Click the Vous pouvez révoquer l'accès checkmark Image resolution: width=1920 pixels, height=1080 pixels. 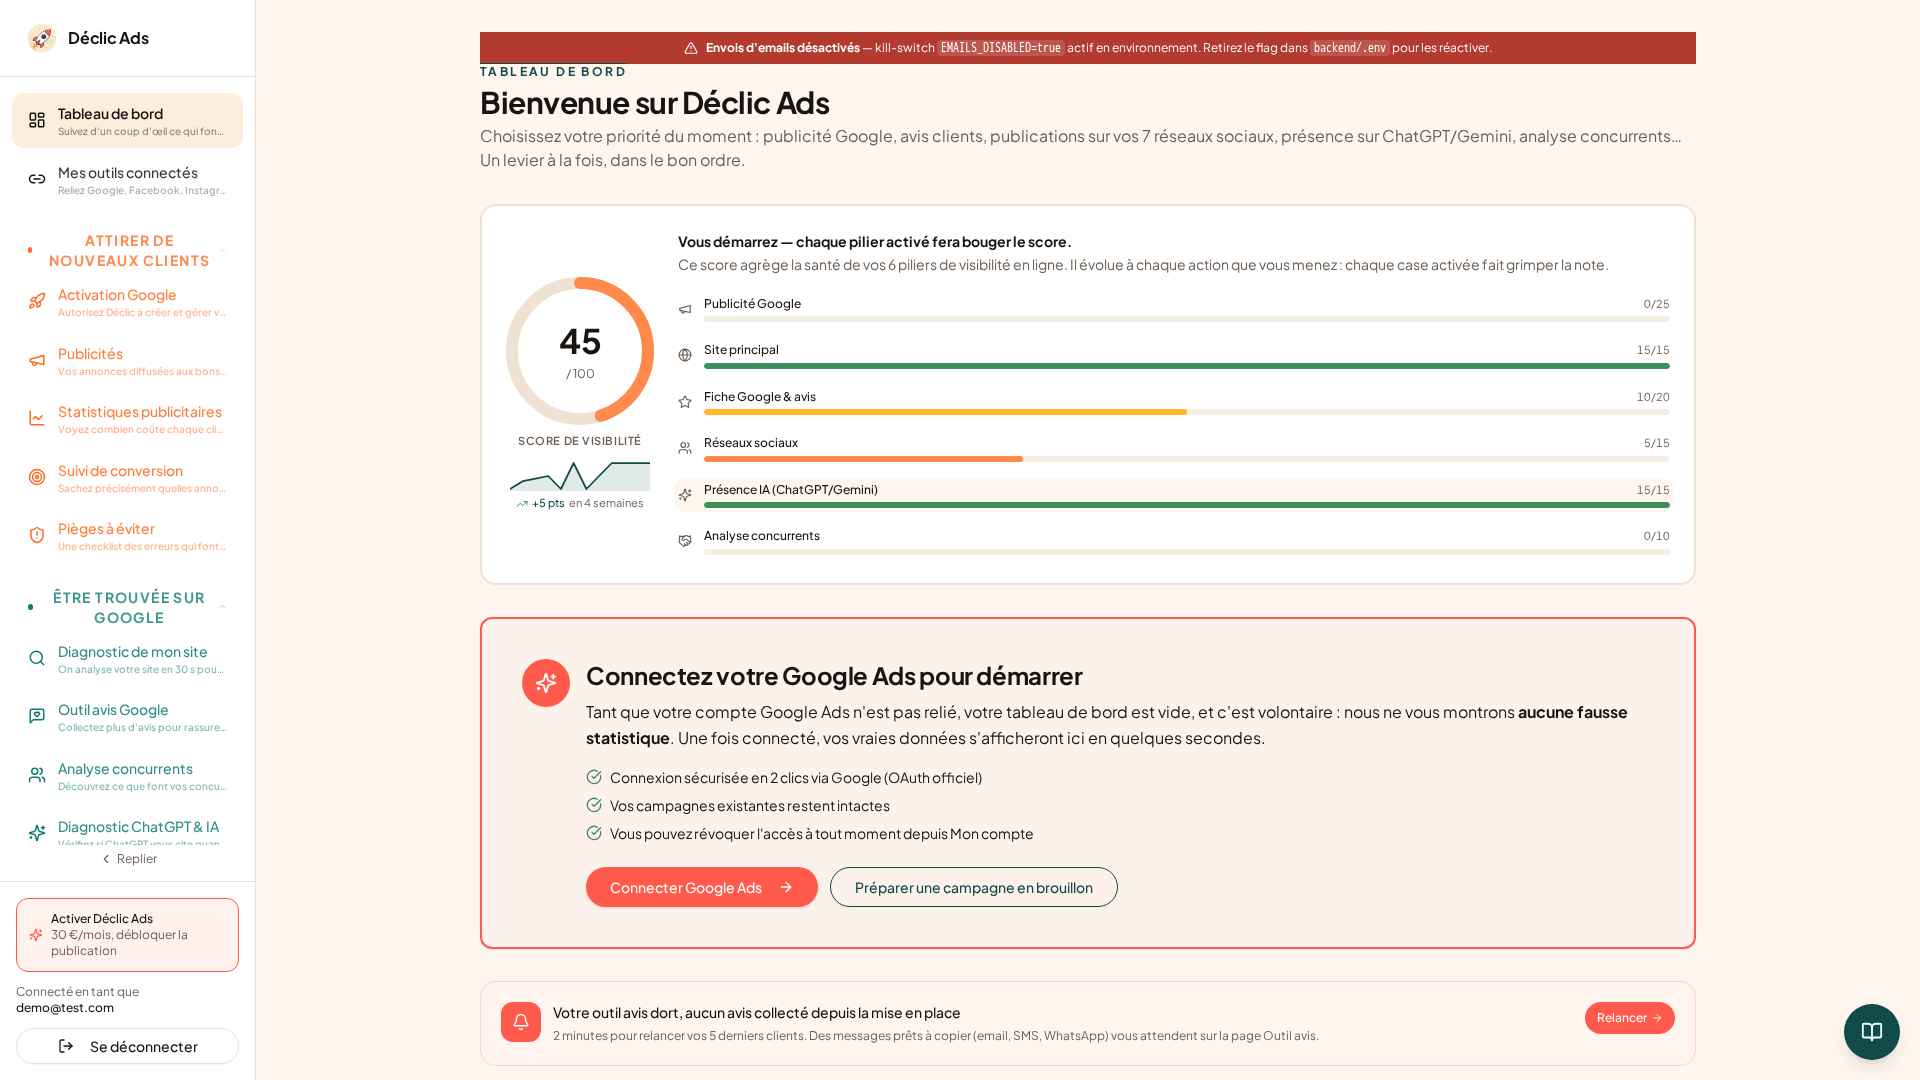click(x=594, y=833)
